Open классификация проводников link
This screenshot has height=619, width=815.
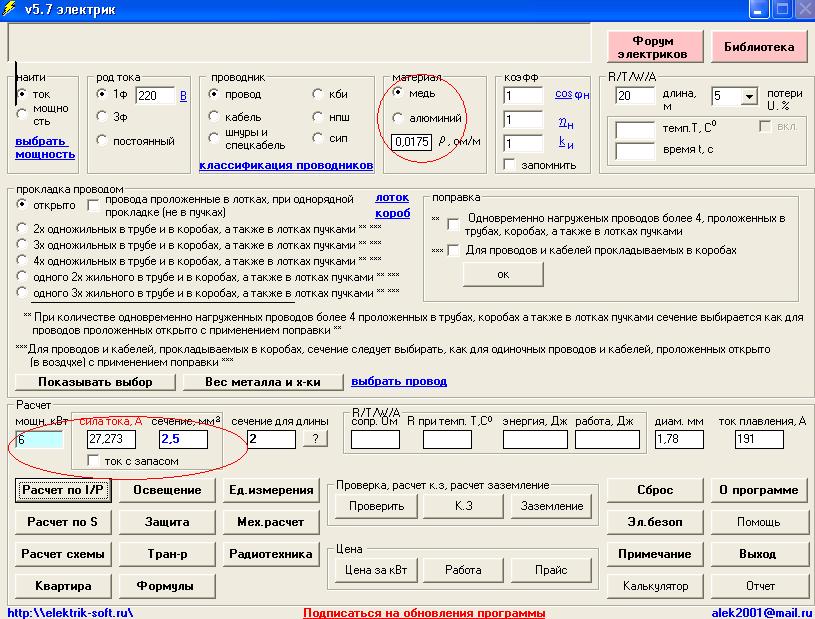pyautogui.click(x=286, y=165)
